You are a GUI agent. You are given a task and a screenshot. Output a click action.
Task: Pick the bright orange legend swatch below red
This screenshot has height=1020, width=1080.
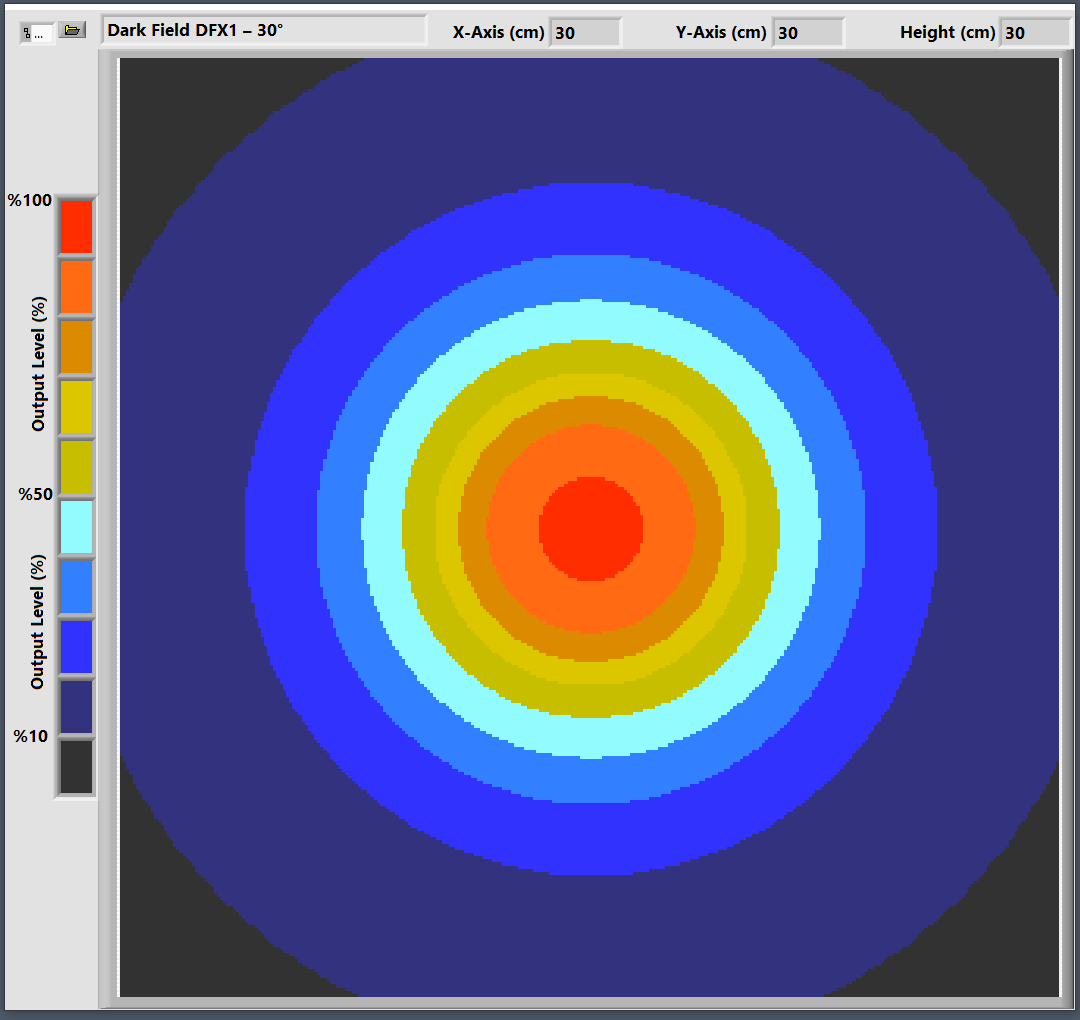[x=76, y=287]
